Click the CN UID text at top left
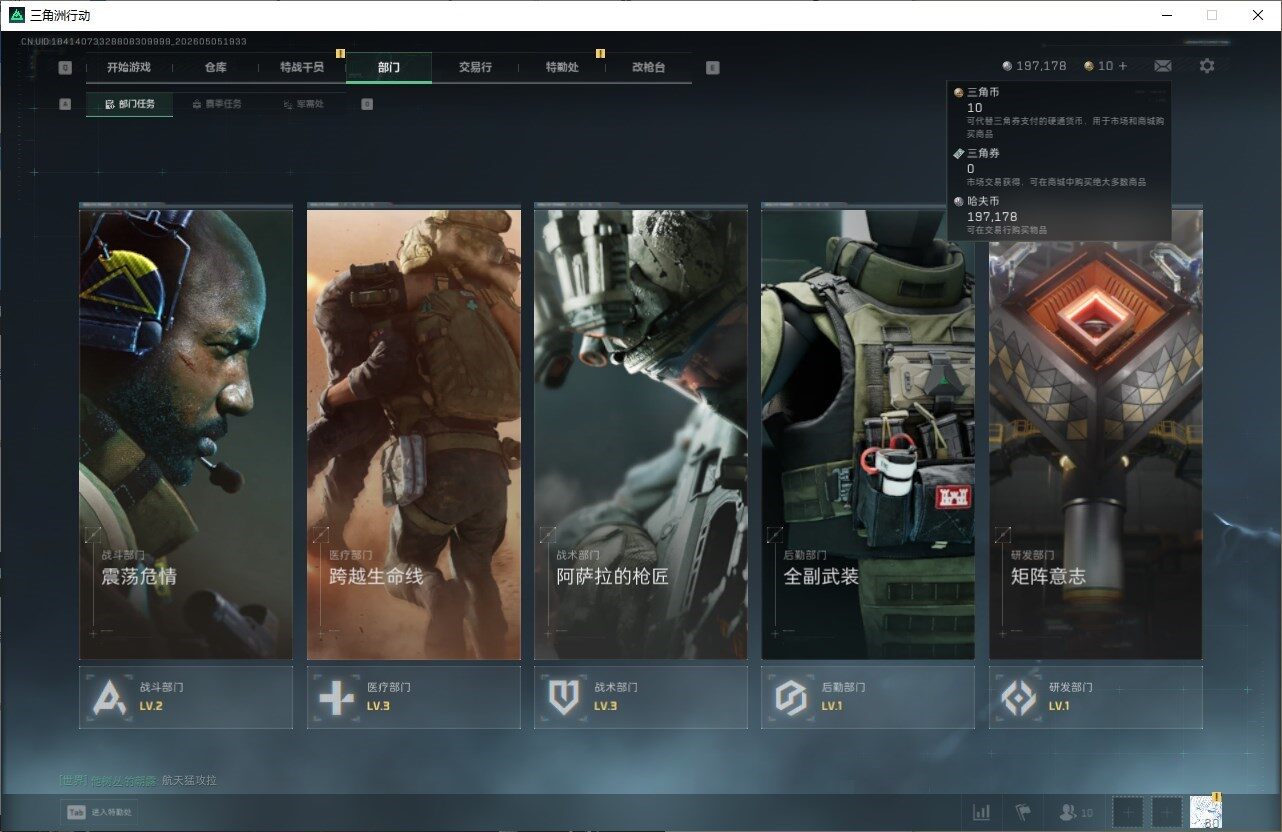Image resolution: width=1282 pixels, height=832 pixels. tap(134, 42)
